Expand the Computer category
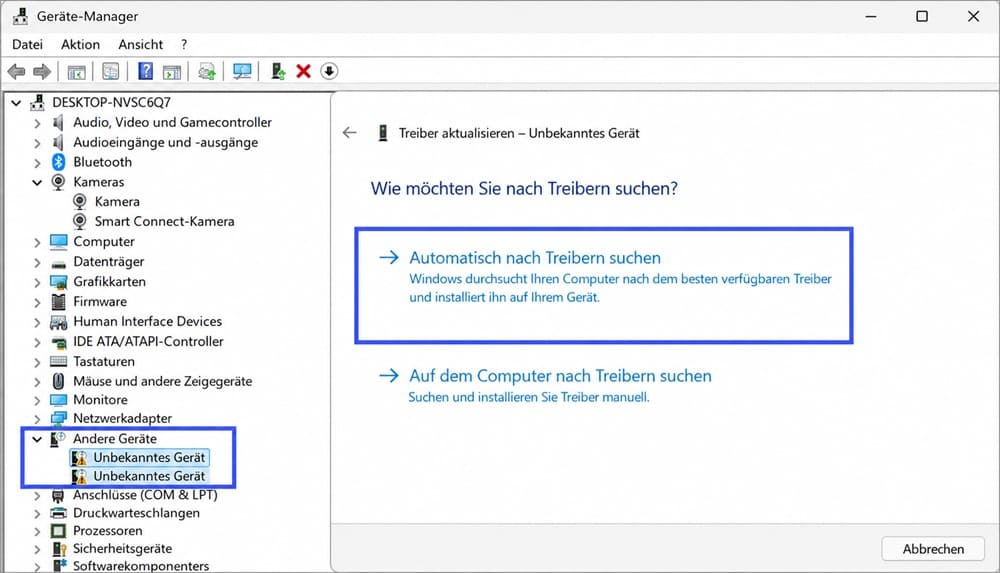The width and height of the screenshot is (1000, 573). pyautogui.click(x=37, y=242)
